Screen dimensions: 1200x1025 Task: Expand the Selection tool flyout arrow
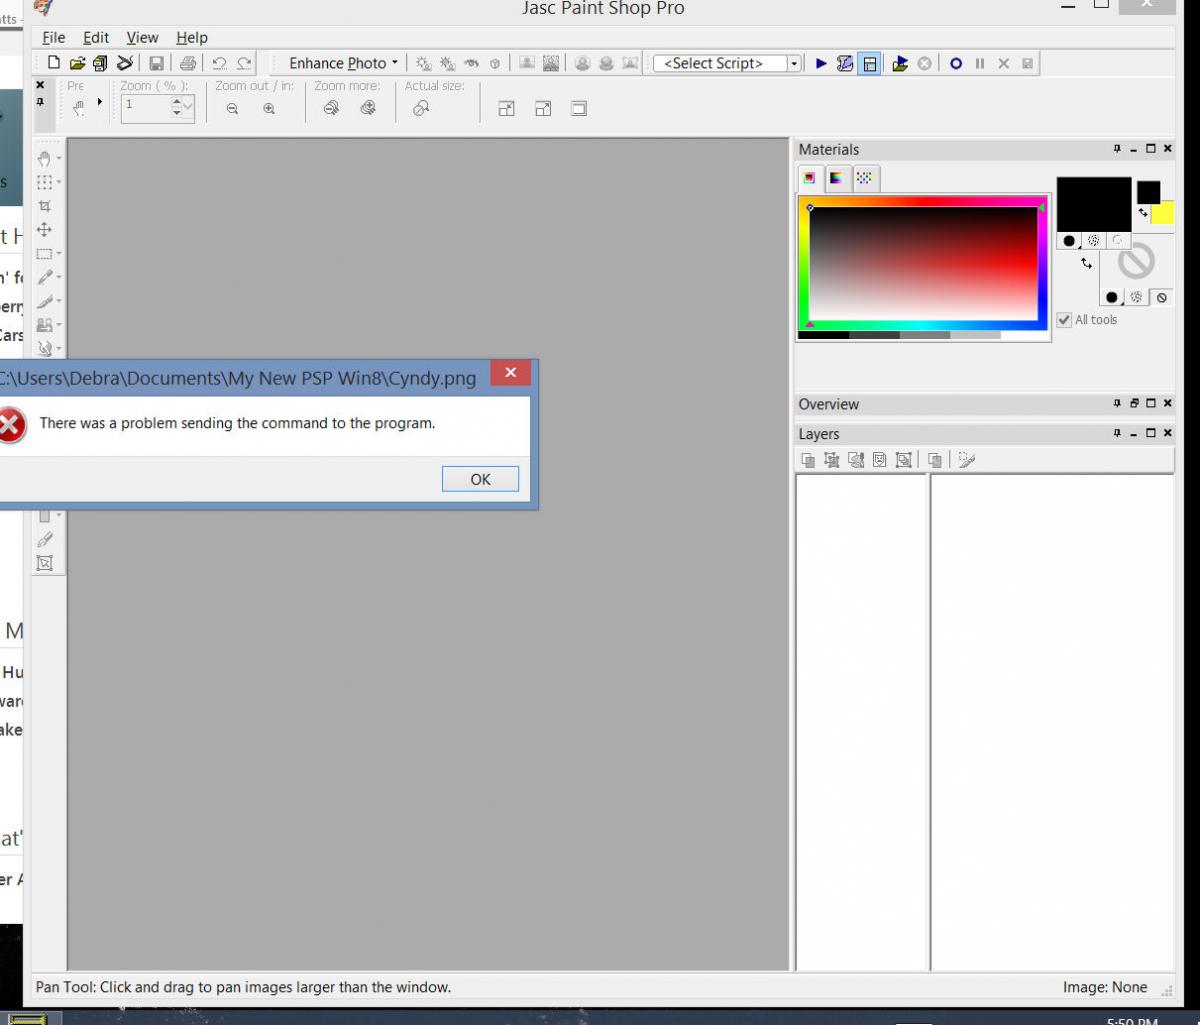click(59, 255)
